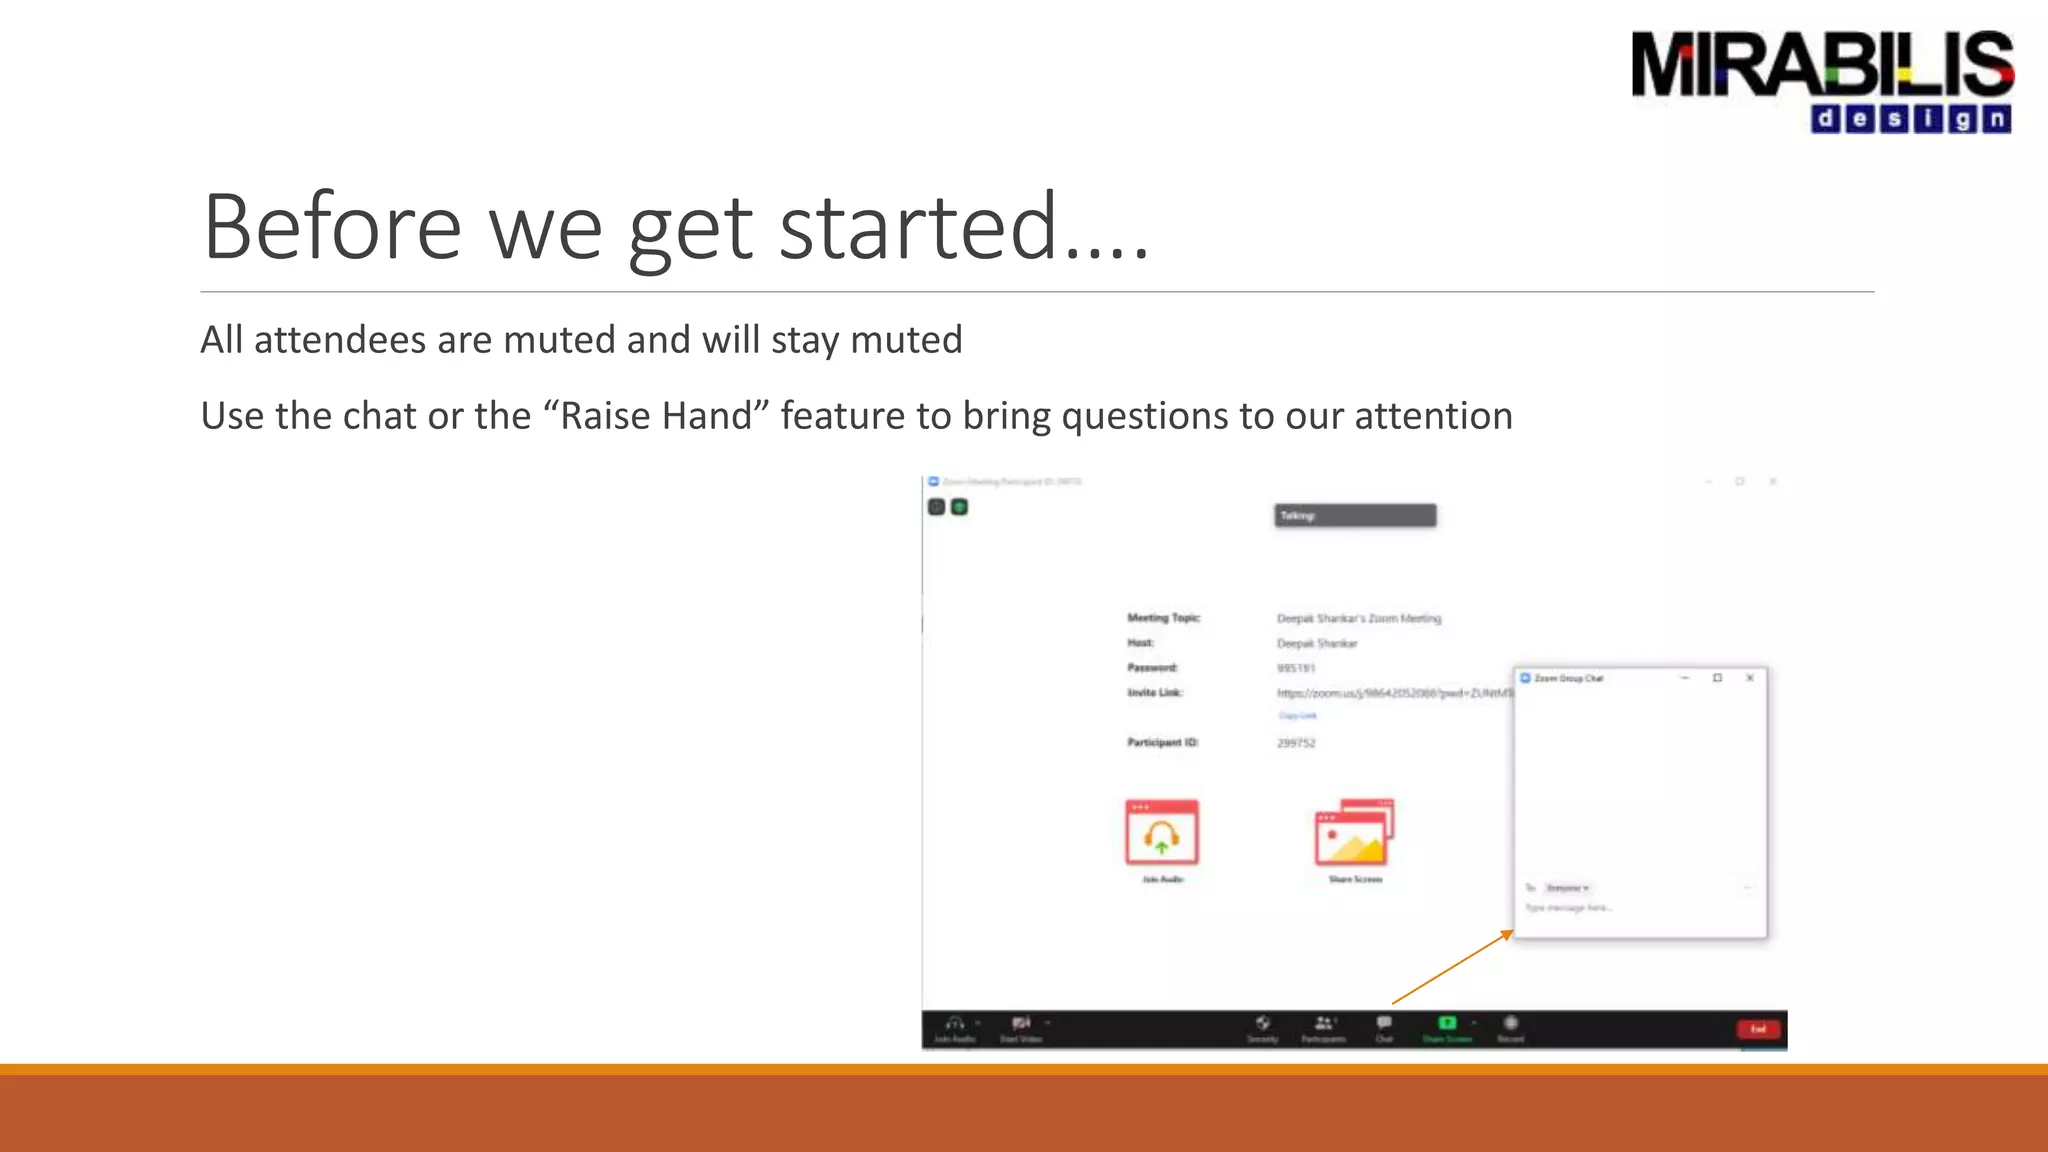Open the 'Everyone' recipient dropdown in chat

1567,888
